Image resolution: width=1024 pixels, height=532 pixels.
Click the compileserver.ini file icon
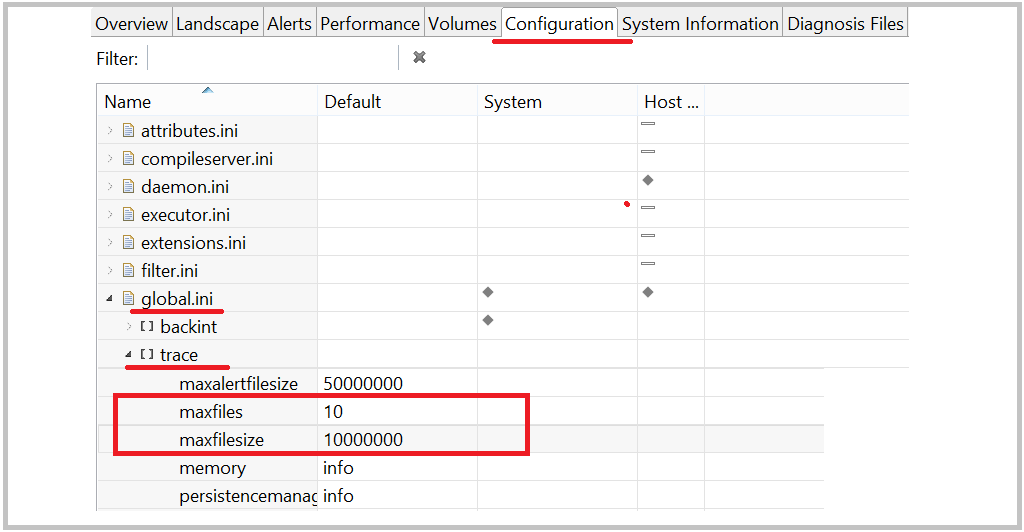[129, 159]
